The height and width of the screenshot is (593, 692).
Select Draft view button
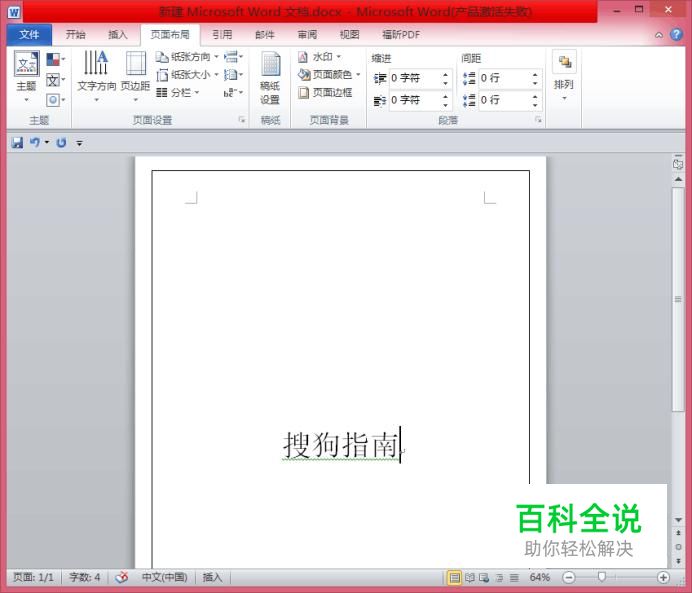[x=514, y=577]
